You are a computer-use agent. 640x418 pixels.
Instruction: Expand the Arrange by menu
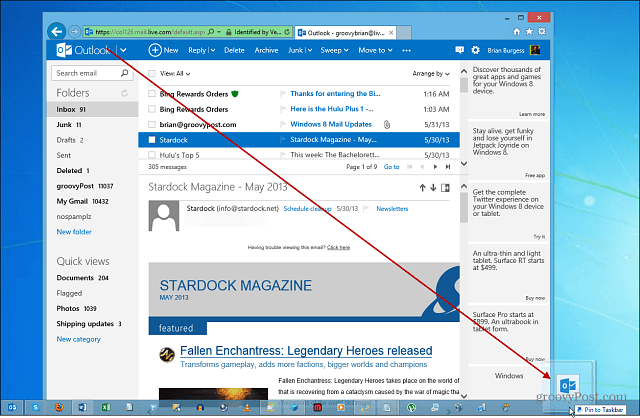point(431,73)
